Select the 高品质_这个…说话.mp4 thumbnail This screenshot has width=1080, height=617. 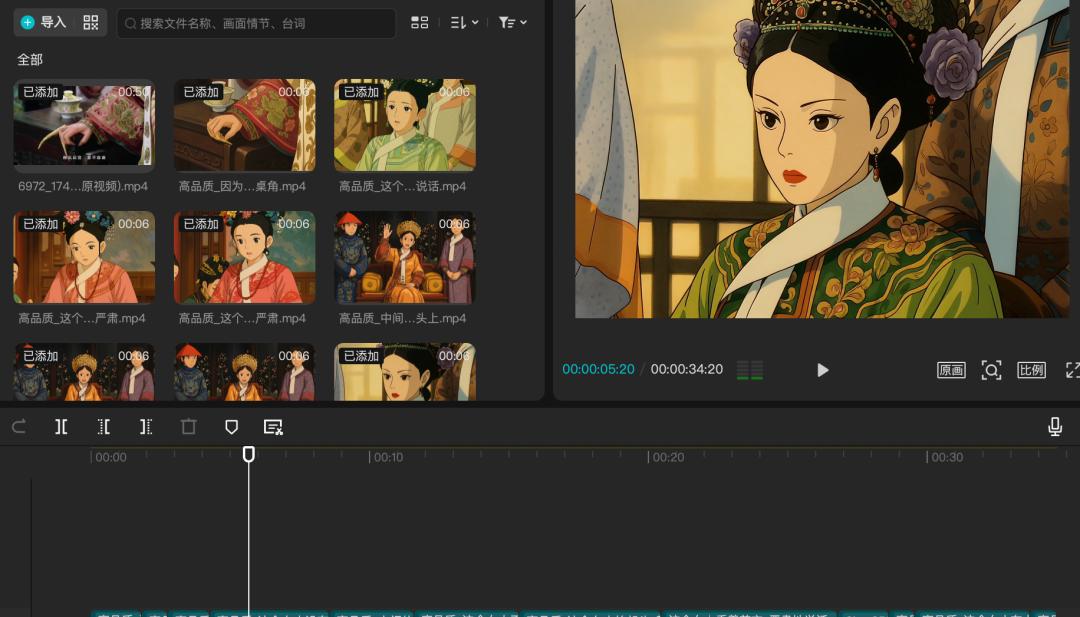click(405, 125)
